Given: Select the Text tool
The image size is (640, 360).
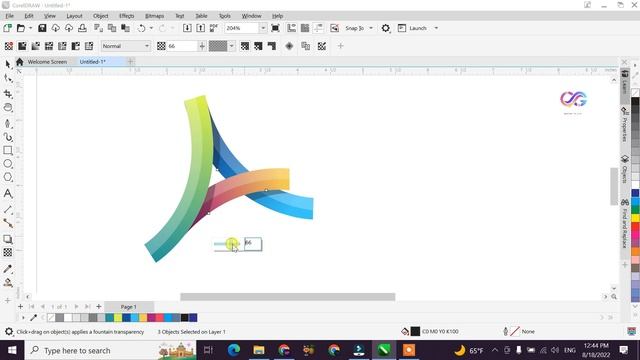Looking at the screenshot, I should 8,193.
